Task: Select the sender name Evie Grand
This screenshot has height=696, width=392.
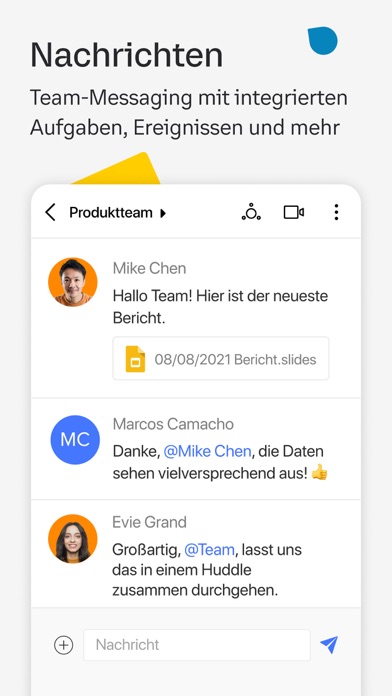Action: 149,522
